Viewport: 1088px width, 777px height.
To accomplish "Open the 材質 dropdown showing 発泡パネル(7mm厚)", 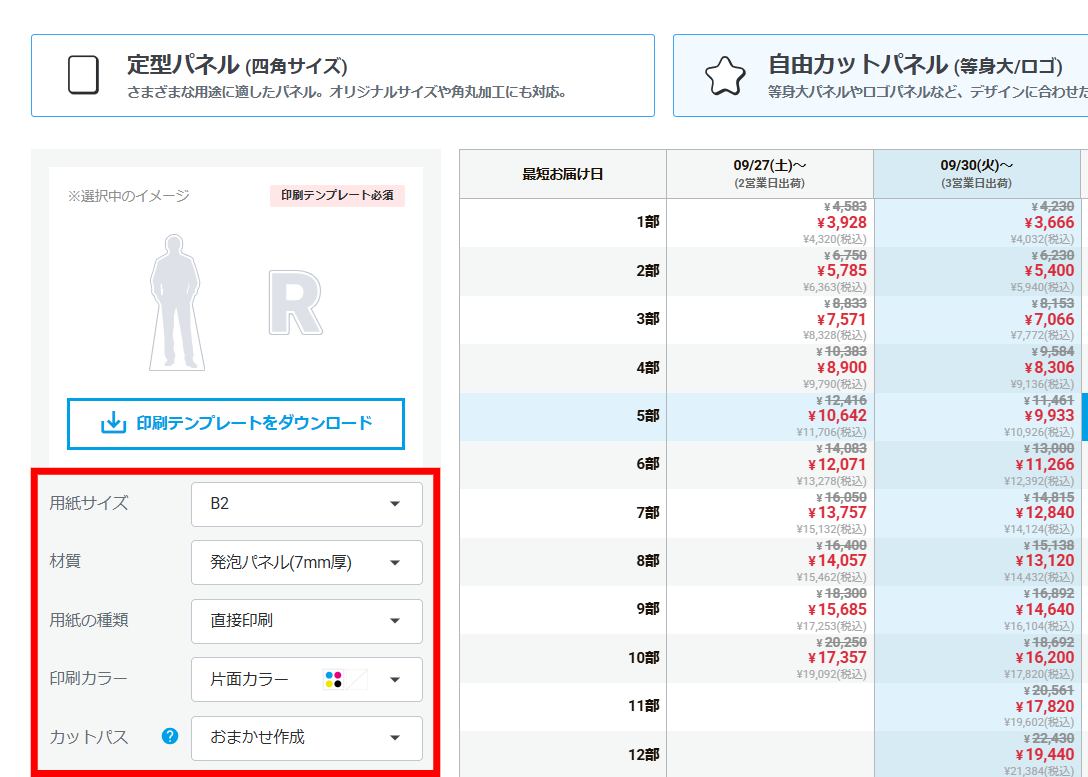I will [306, 563].
